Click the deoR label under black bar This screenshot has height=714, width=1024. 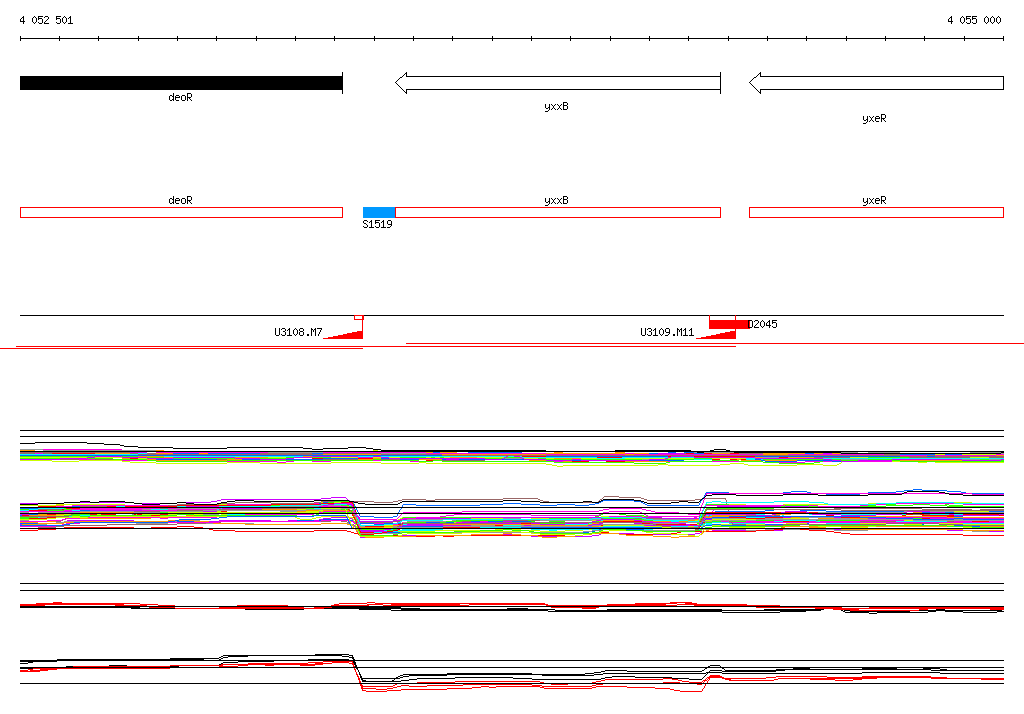click(x=180, y=97)
